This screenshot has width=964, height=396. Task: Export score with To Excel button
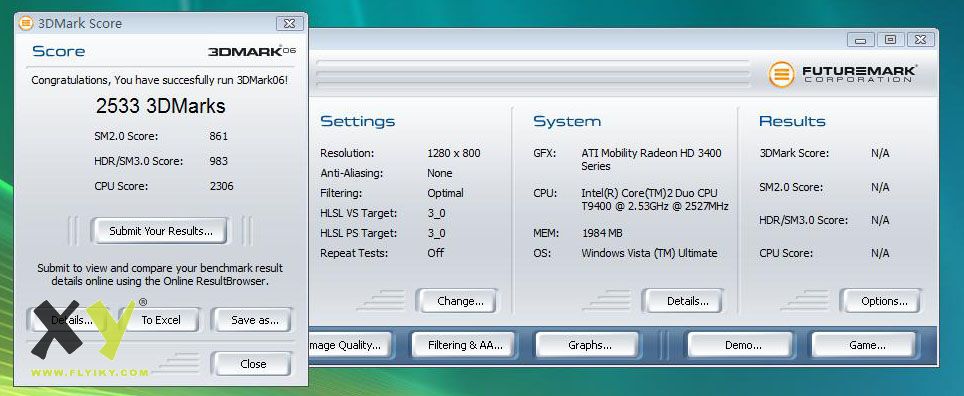[160, 320]
